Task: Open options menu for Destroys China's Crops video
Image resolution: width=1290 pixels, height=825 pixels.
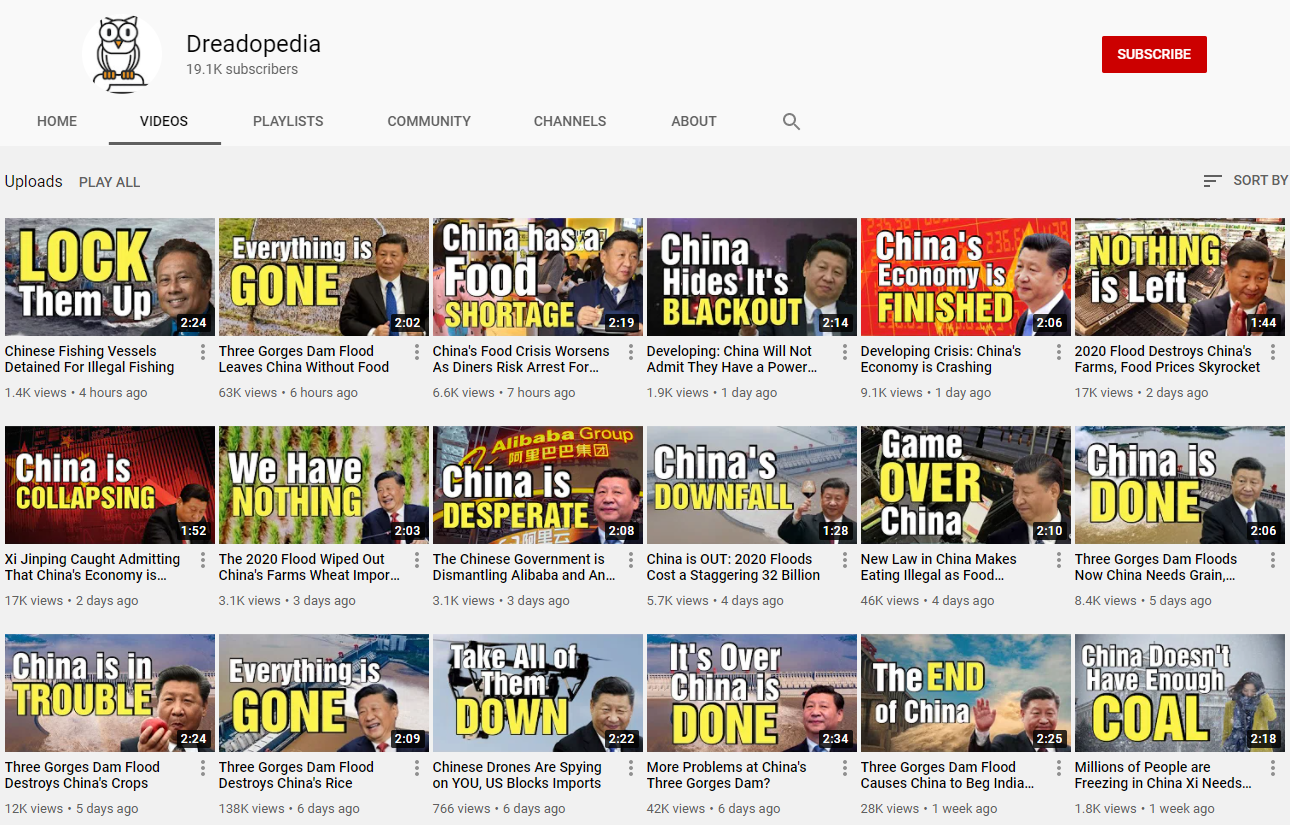Action: [203, 768]
